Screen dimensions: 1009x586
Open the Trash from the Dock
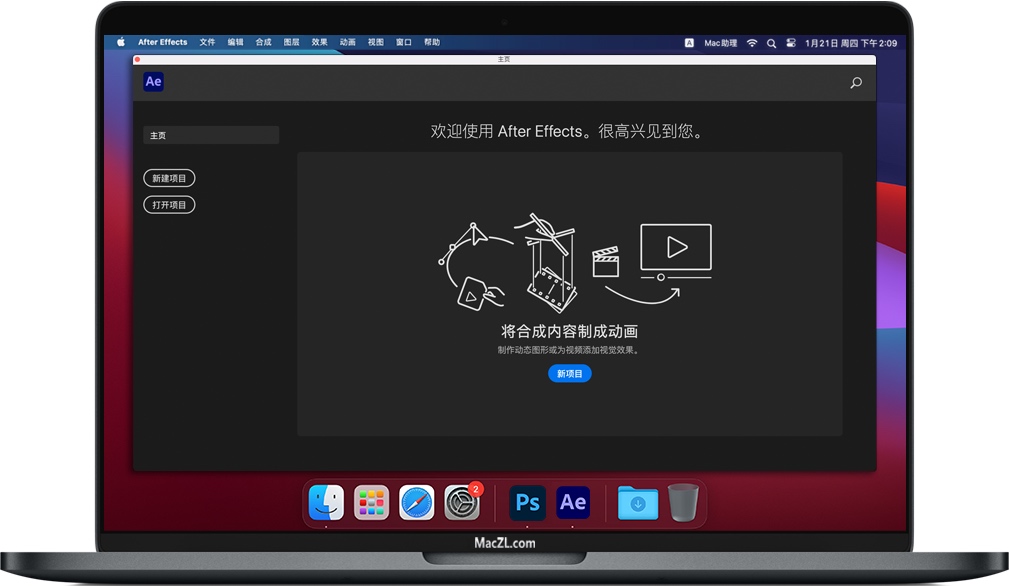coord(684,503)
